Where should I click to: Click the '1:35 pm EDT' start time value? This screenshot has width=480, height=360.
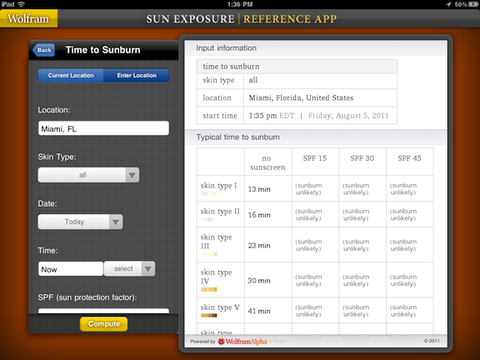pos(272,116)
